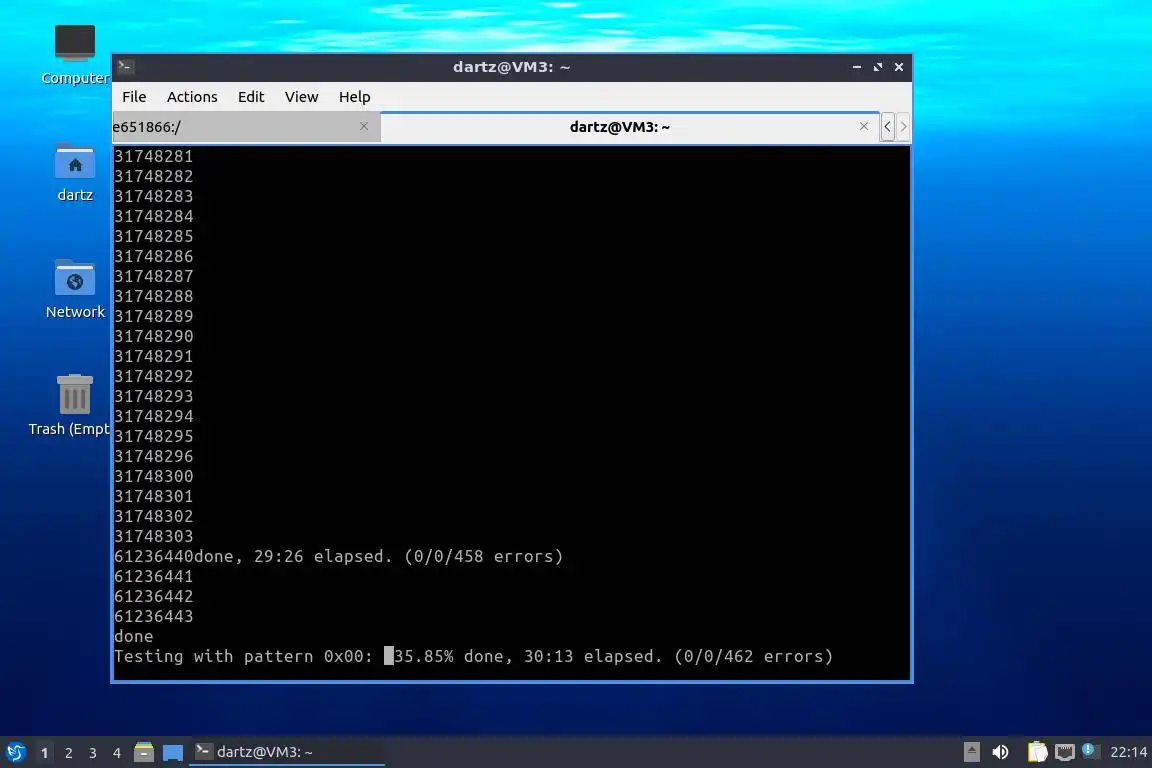
Task: Click the standalone 'done' output line
Action: click(x=134, y=636)
